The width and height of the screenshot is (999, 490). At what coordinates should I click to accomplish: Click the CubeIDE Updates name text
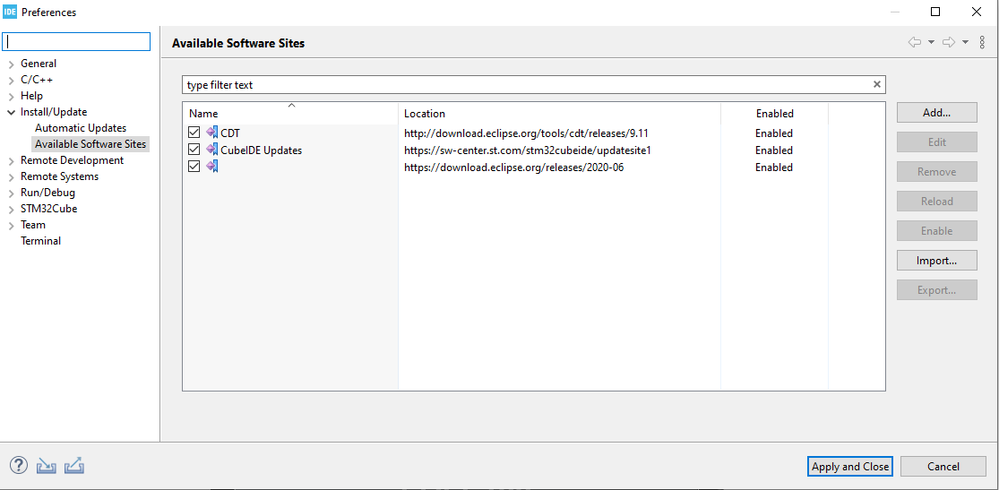[x=261, y=150]
